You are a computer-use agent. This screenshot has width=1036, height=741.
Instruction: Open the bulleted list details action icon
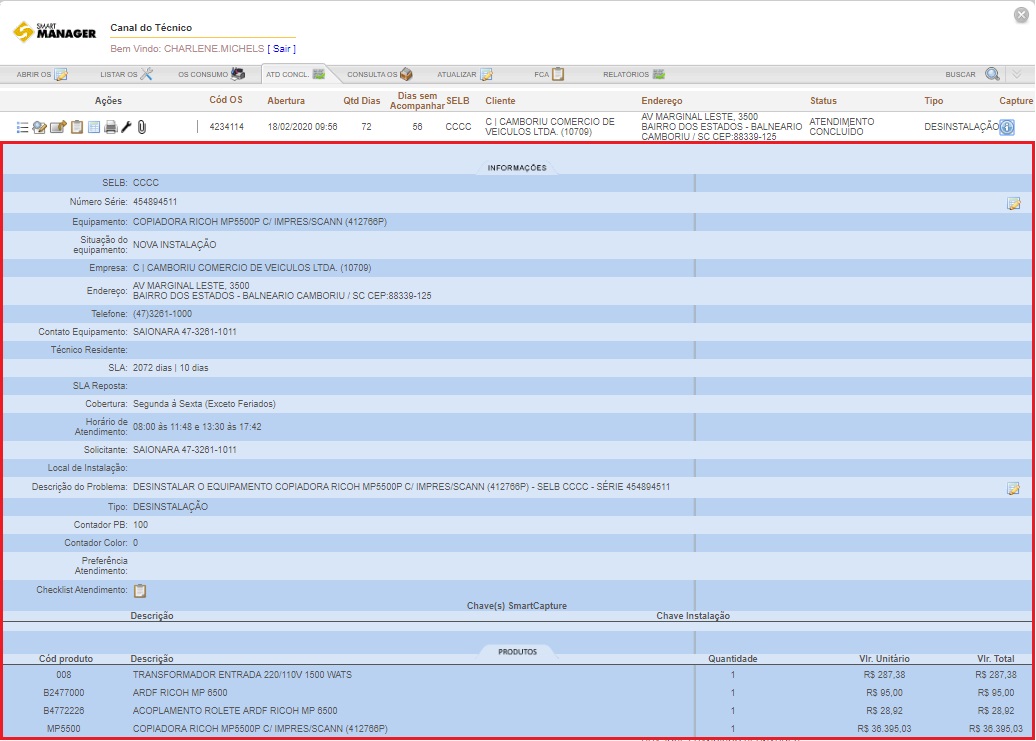(22, 127)
